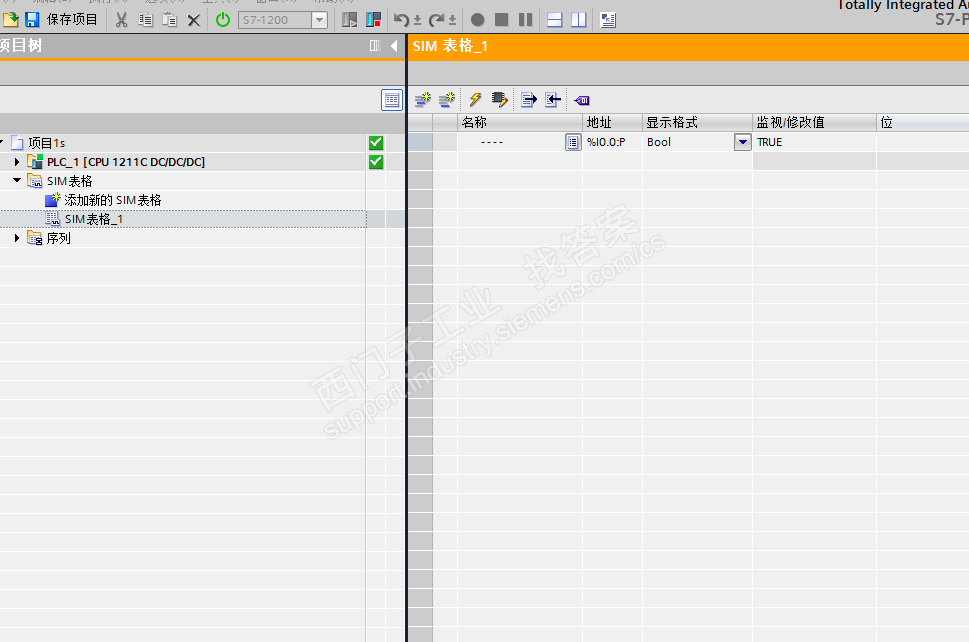This screenshot has height=642, width=969.
Task: Click the TRUE monitor value cell
Action: pos(814,142)
